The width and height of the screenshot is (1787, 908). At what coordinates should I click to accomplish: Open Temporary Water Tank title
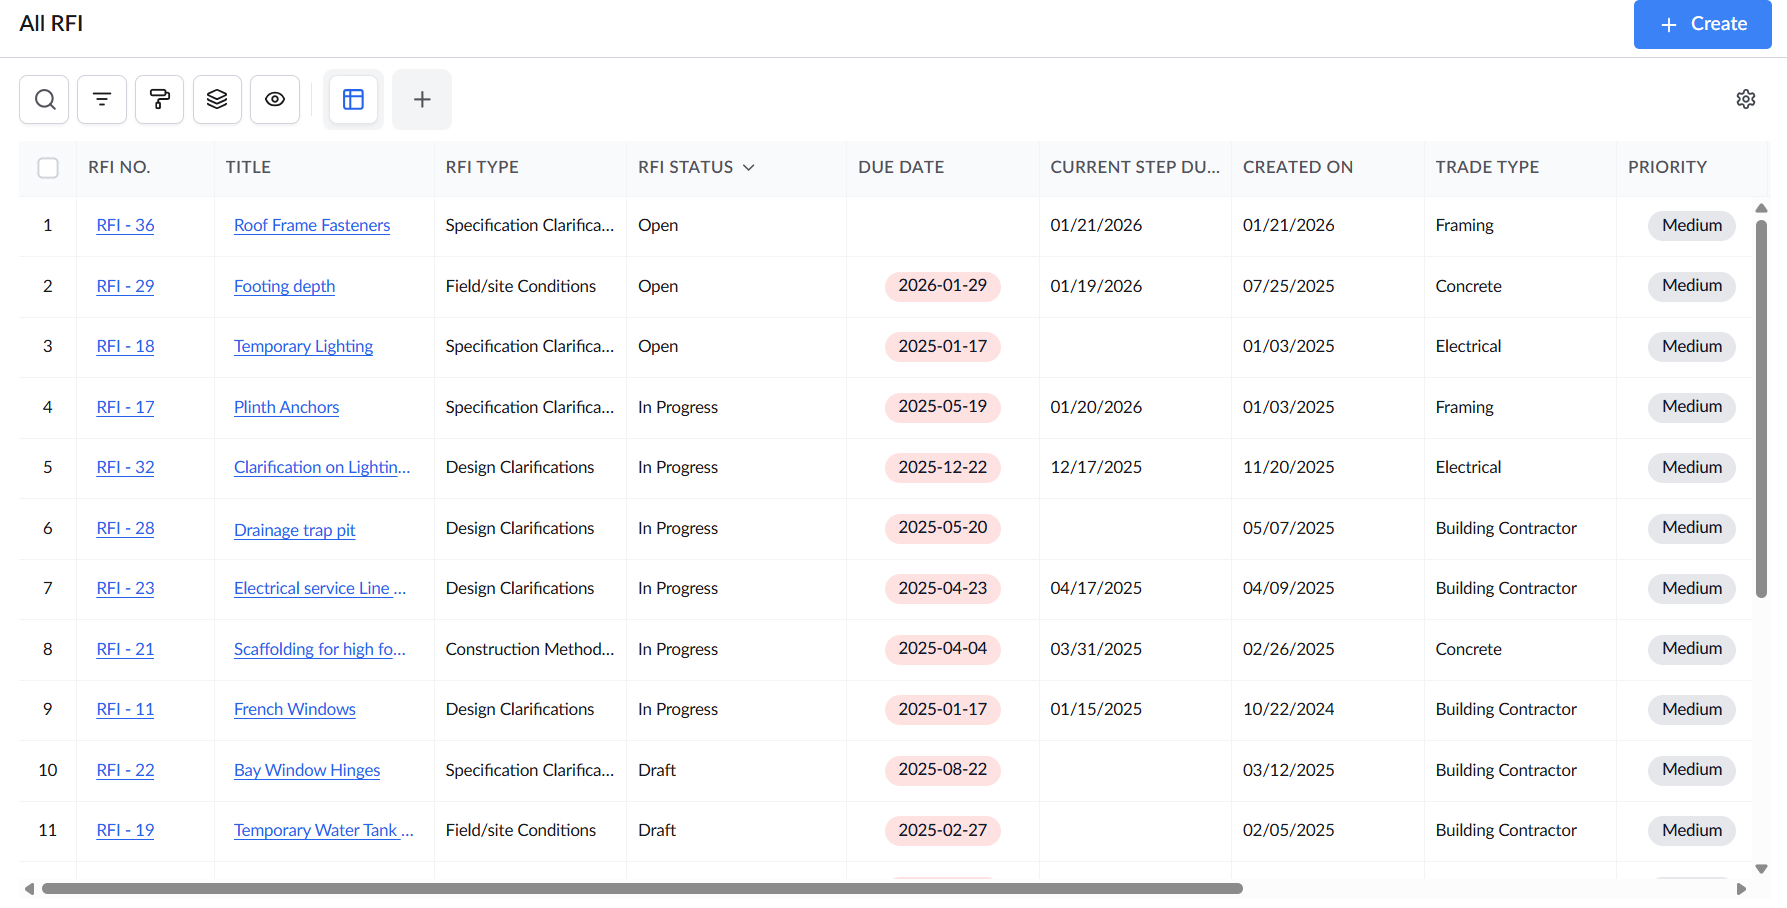pyautogui.click(x=324, y=830)
